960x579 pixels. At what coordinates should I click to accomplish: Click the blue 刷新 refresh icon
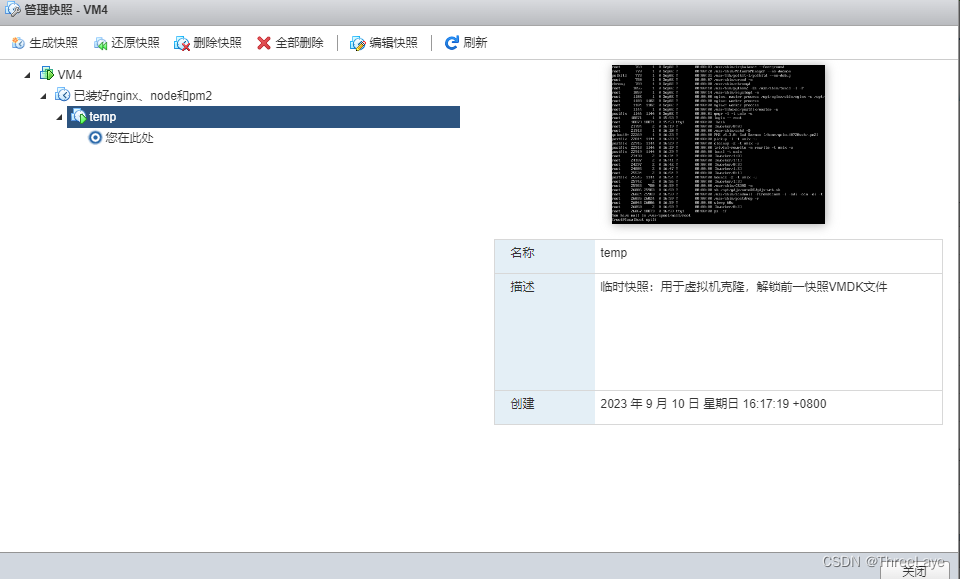(x=452, y=43)
